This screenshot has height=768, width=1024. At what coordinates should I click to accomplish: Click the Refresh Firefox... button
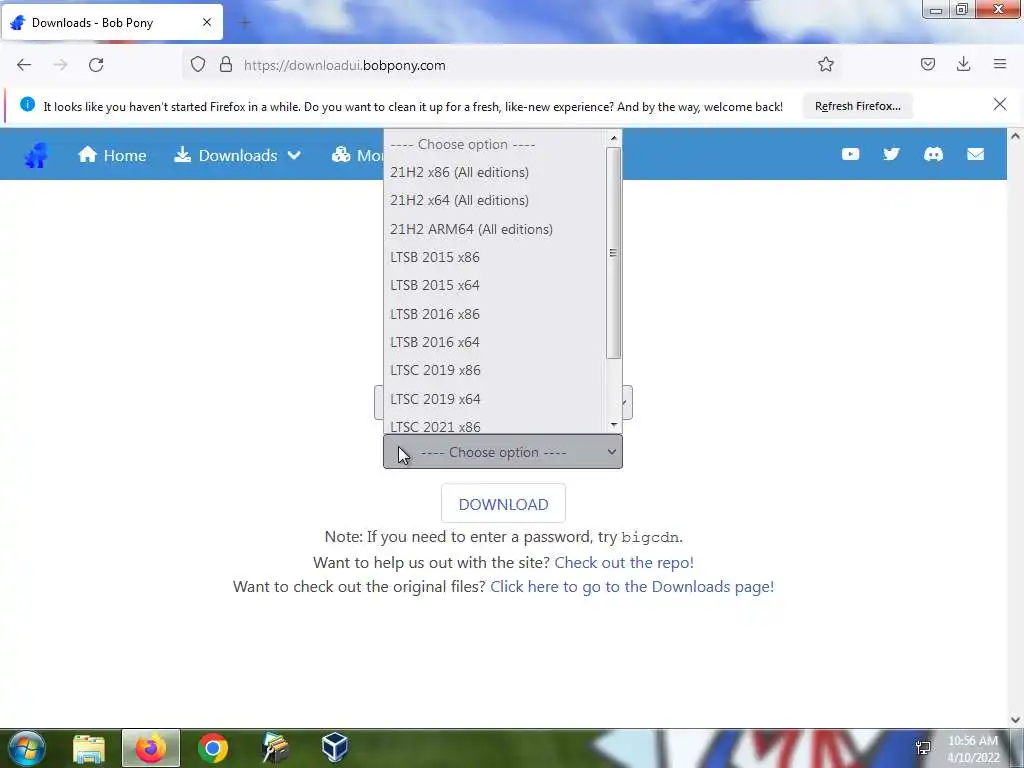pyautogui.click(x=857, y=106)
